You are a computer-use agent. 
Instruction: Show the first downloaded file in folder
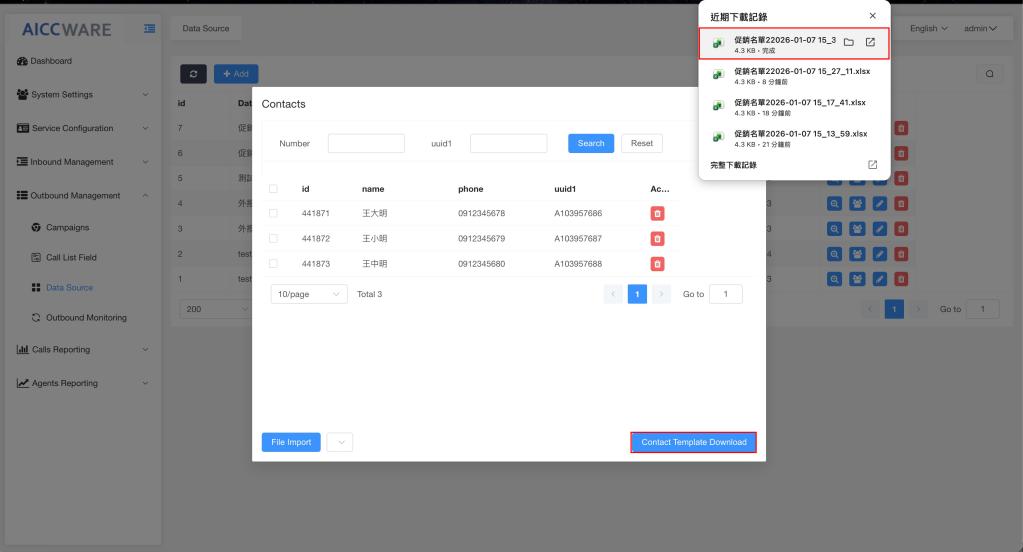(849, 42)
